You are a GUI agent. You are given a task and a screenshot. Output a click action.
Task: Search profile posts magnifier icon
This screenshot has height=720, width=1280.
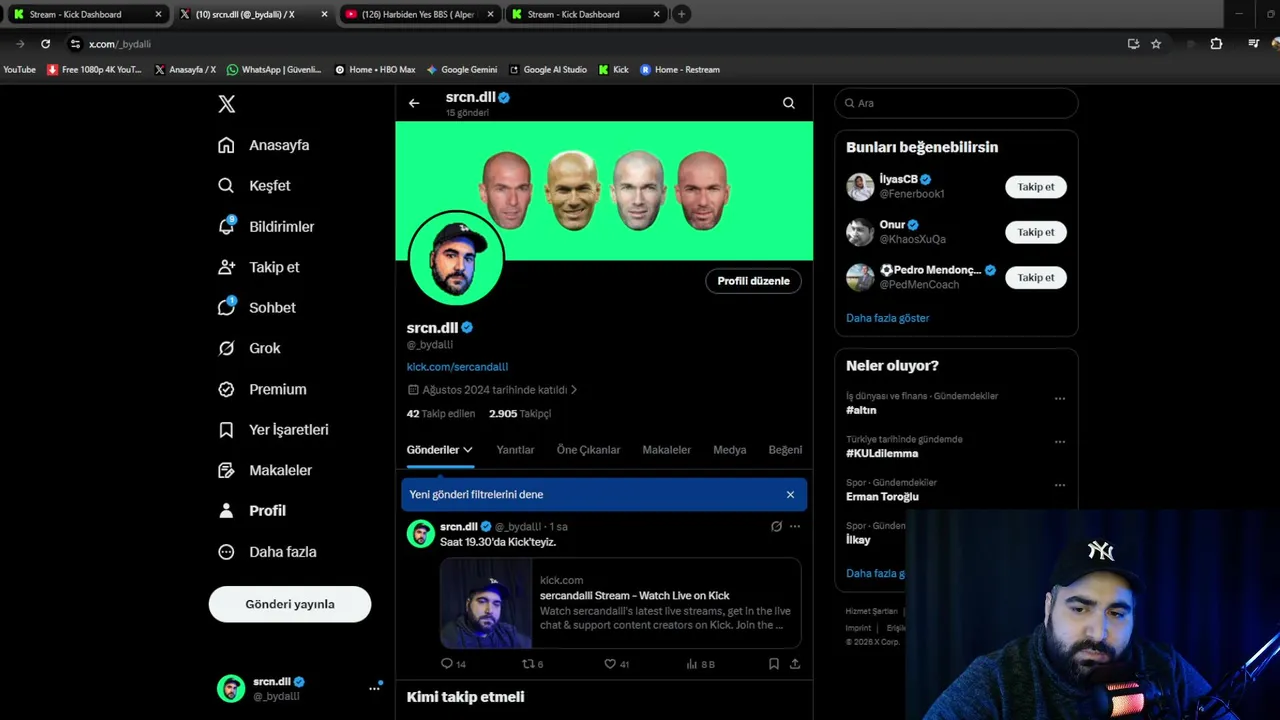[x=789, y=103]
